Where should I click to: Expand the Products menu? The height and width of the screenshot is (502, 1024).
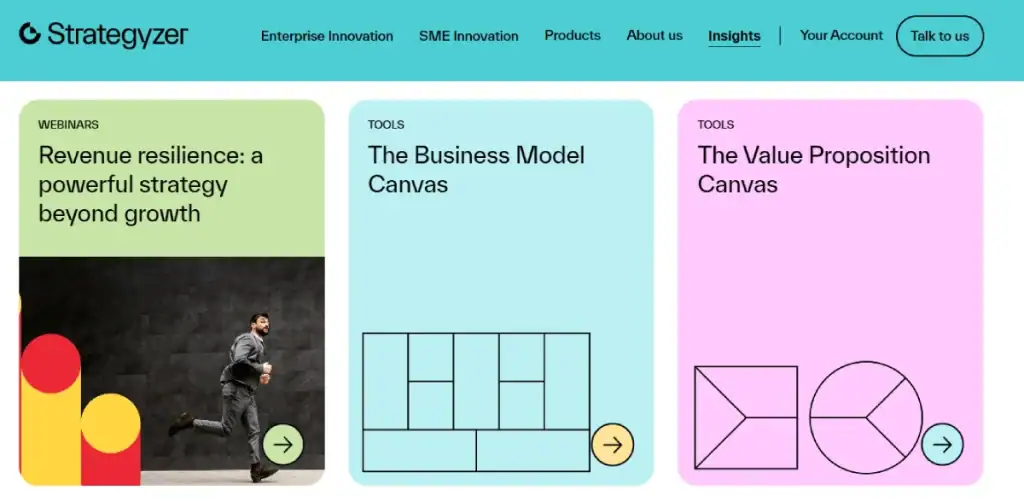[x=573, y=35]
